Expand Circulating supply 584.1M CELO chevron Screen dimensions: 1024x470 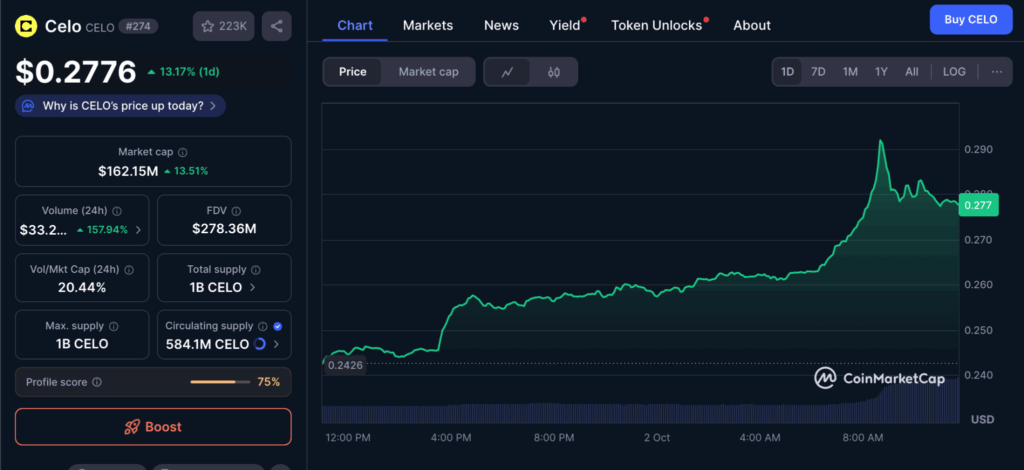coord(276,344)
